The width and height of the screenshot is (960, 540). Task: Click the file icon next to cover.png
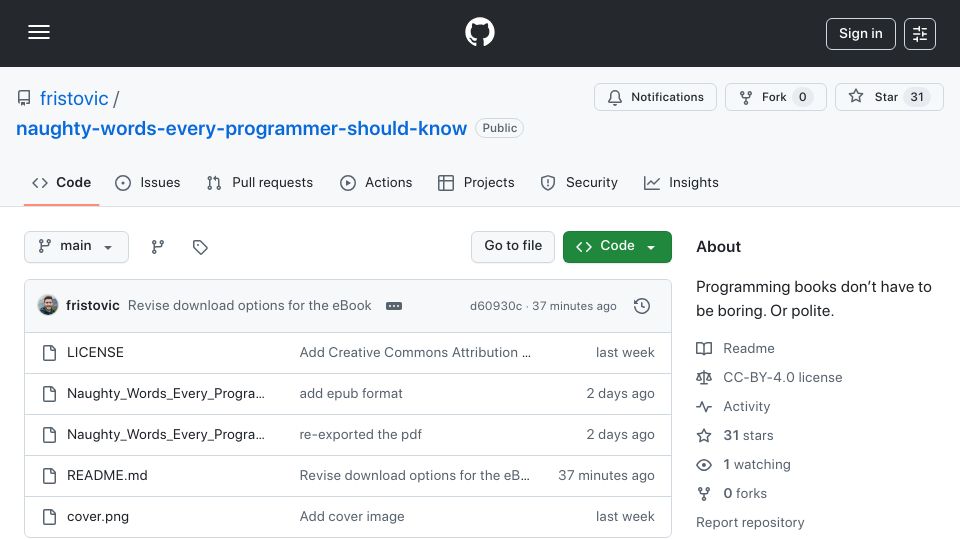pyautogui.click(x=50, y=517)
